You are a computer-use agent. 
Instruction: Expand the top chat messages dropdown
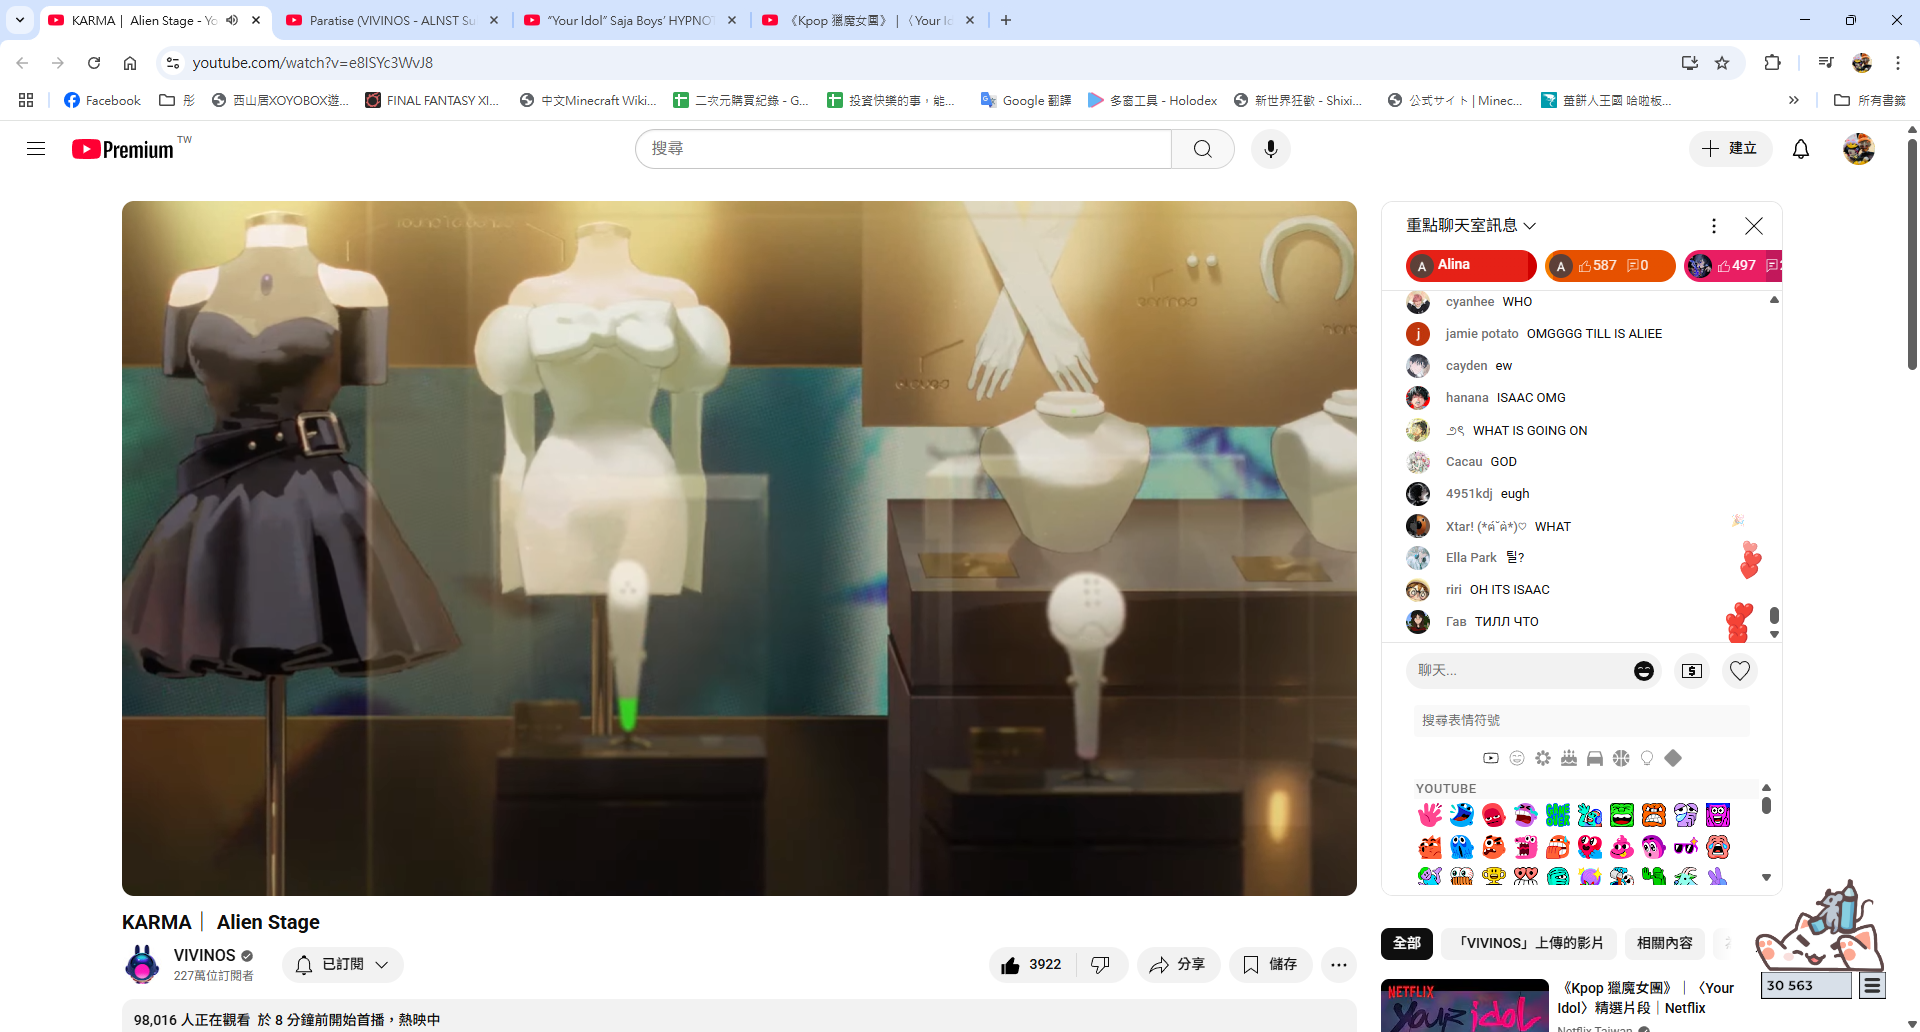pos(1470,226)
